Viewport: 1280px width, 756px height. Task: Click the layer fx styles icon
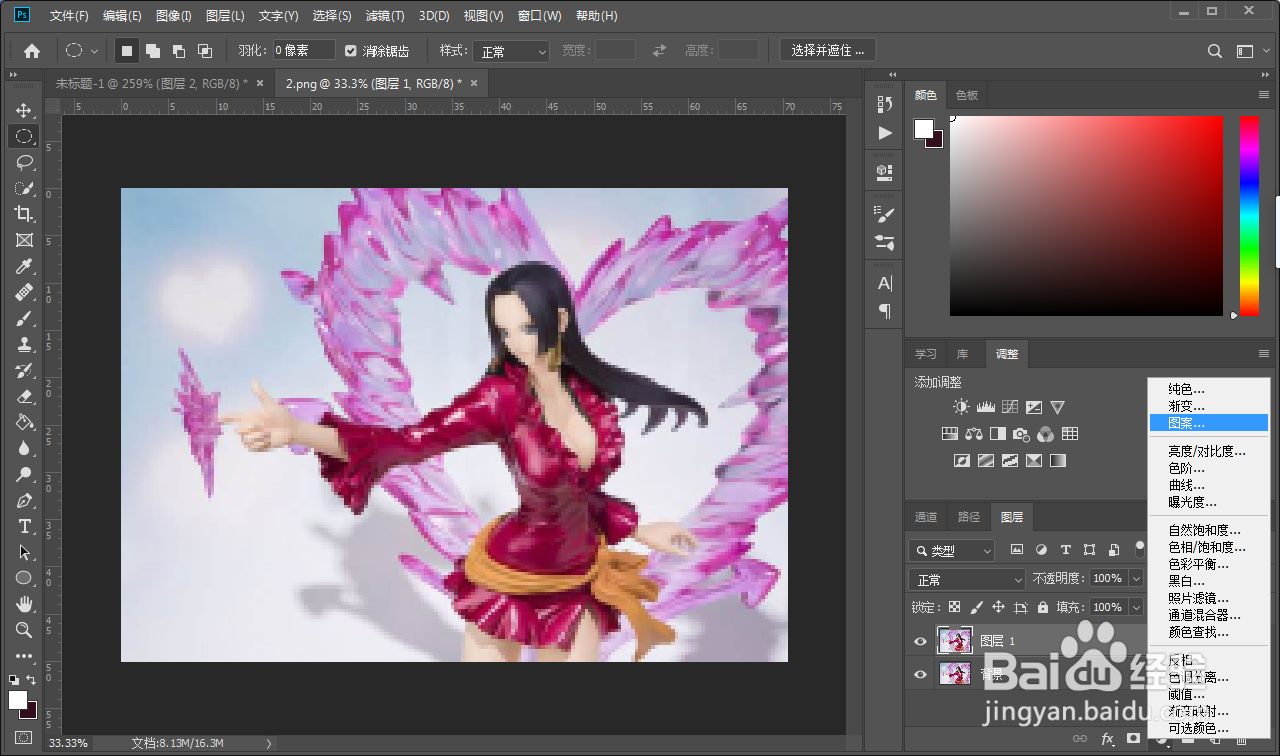coord(1107,739)
